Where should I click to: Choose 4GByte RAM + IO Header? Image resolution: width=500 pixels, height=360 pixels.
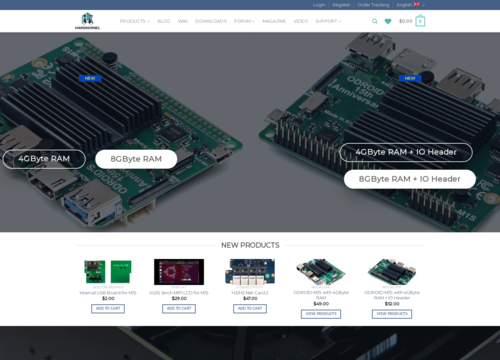tap(406, 152)
